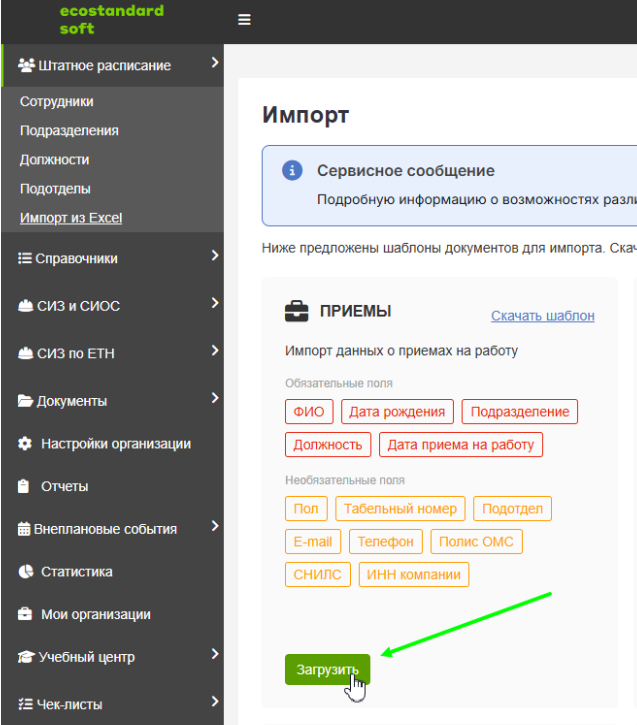
Task: Click the pie chart icon beside Статистика
Action: [25, 571]
